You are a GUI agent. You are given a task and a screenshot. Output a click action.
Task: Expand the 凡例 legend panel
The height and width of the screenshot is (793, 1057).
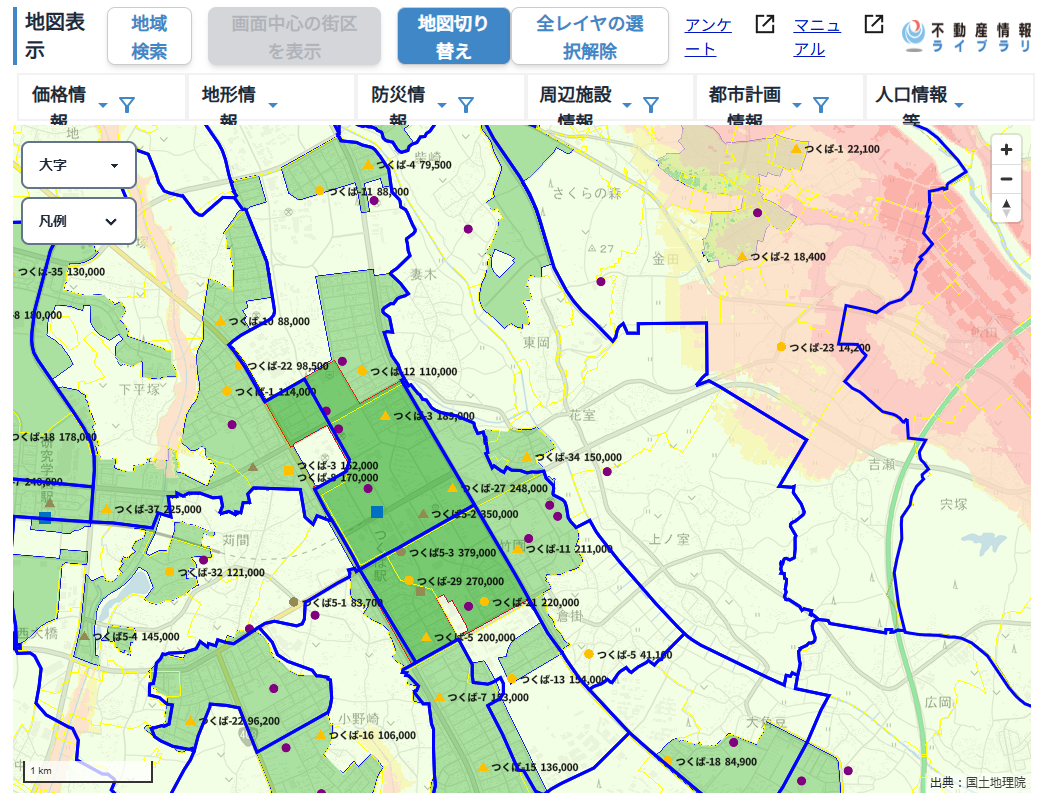click(79, 221)
